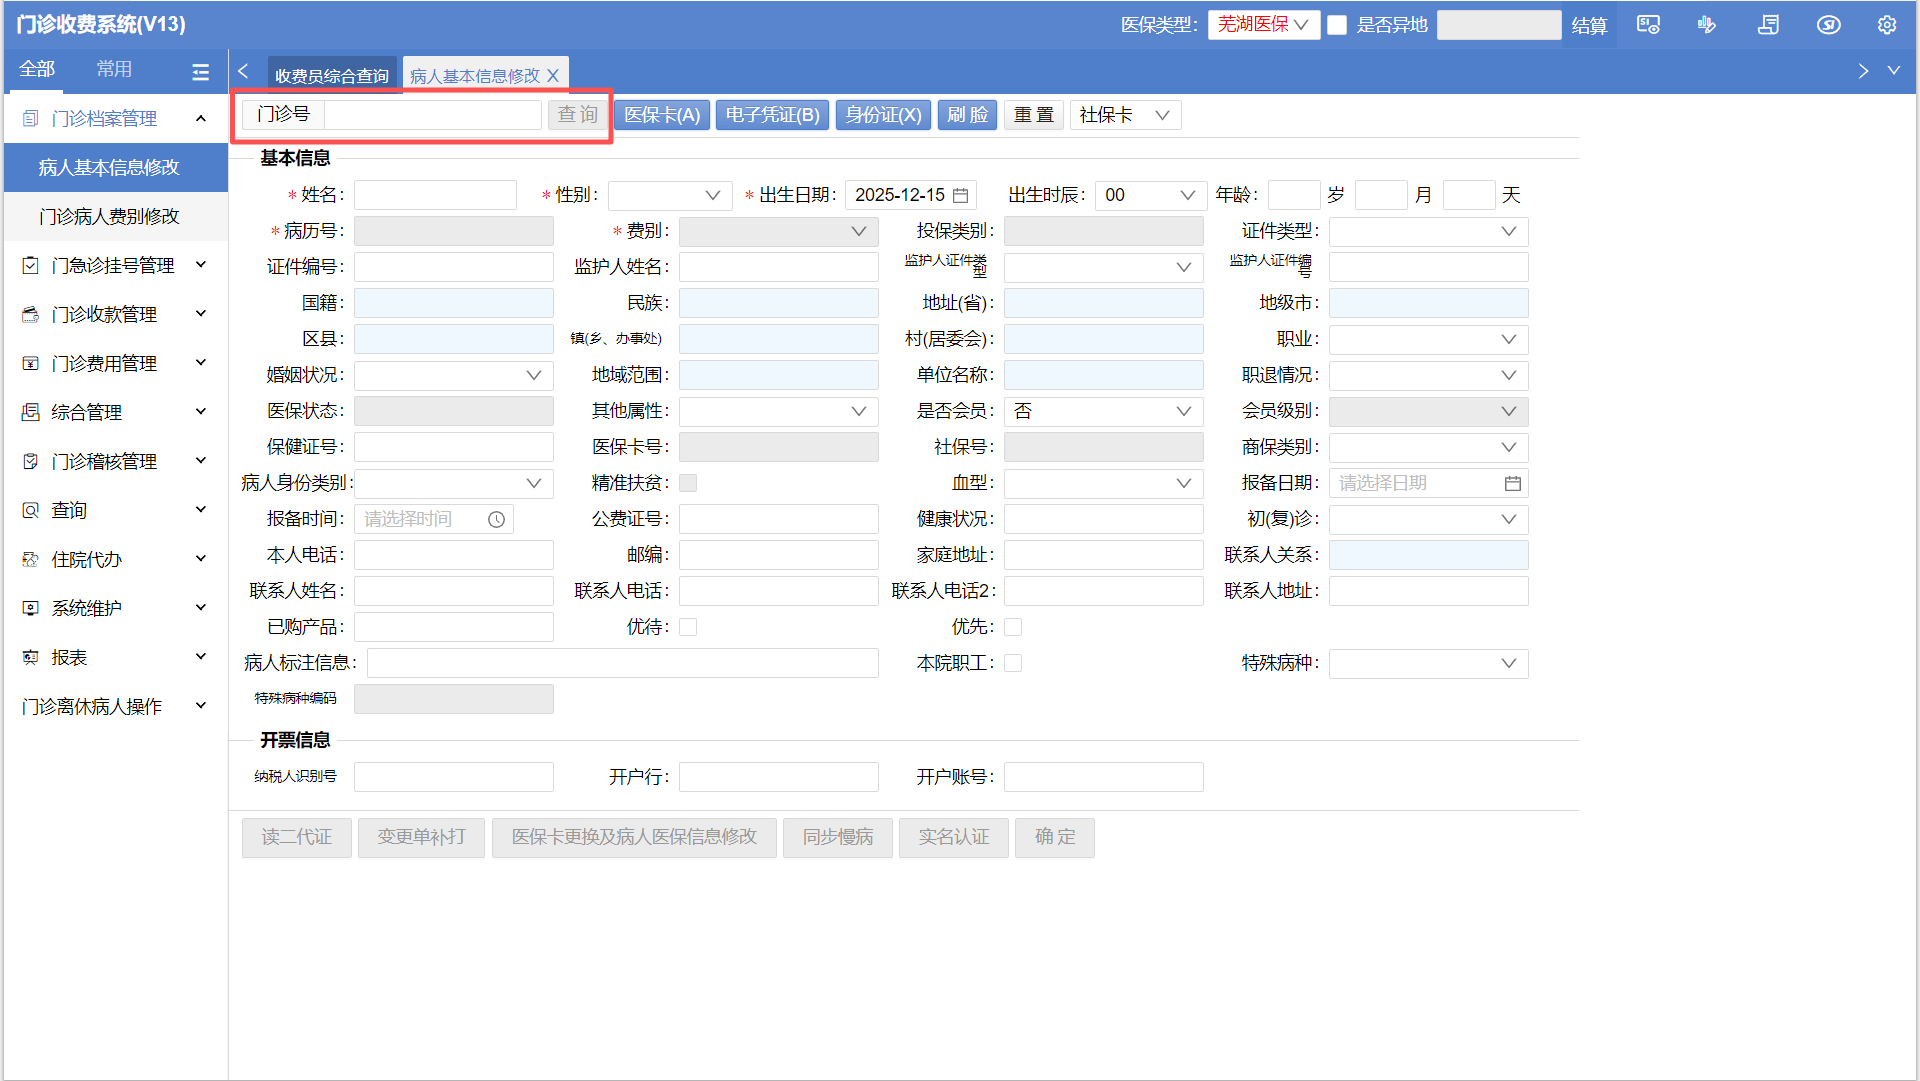
Task: Close the 病人基本信息修改 tab
Action: click(553, 76)
